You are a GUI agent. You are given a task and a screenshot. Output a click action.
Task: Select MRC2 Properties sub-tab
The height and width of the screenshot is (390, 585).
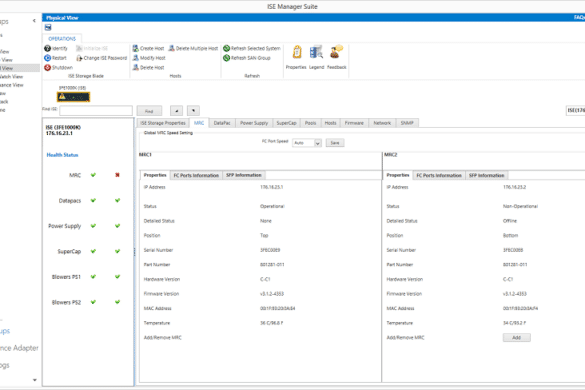tap(398, 175)
